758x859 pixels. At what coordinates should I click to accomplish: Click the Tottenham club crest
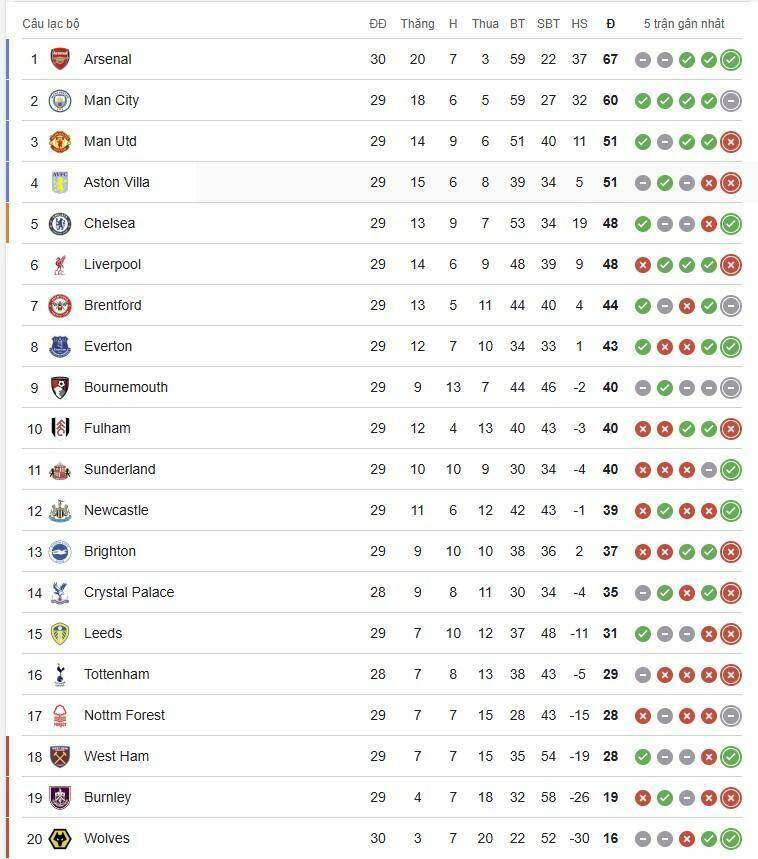60,674
